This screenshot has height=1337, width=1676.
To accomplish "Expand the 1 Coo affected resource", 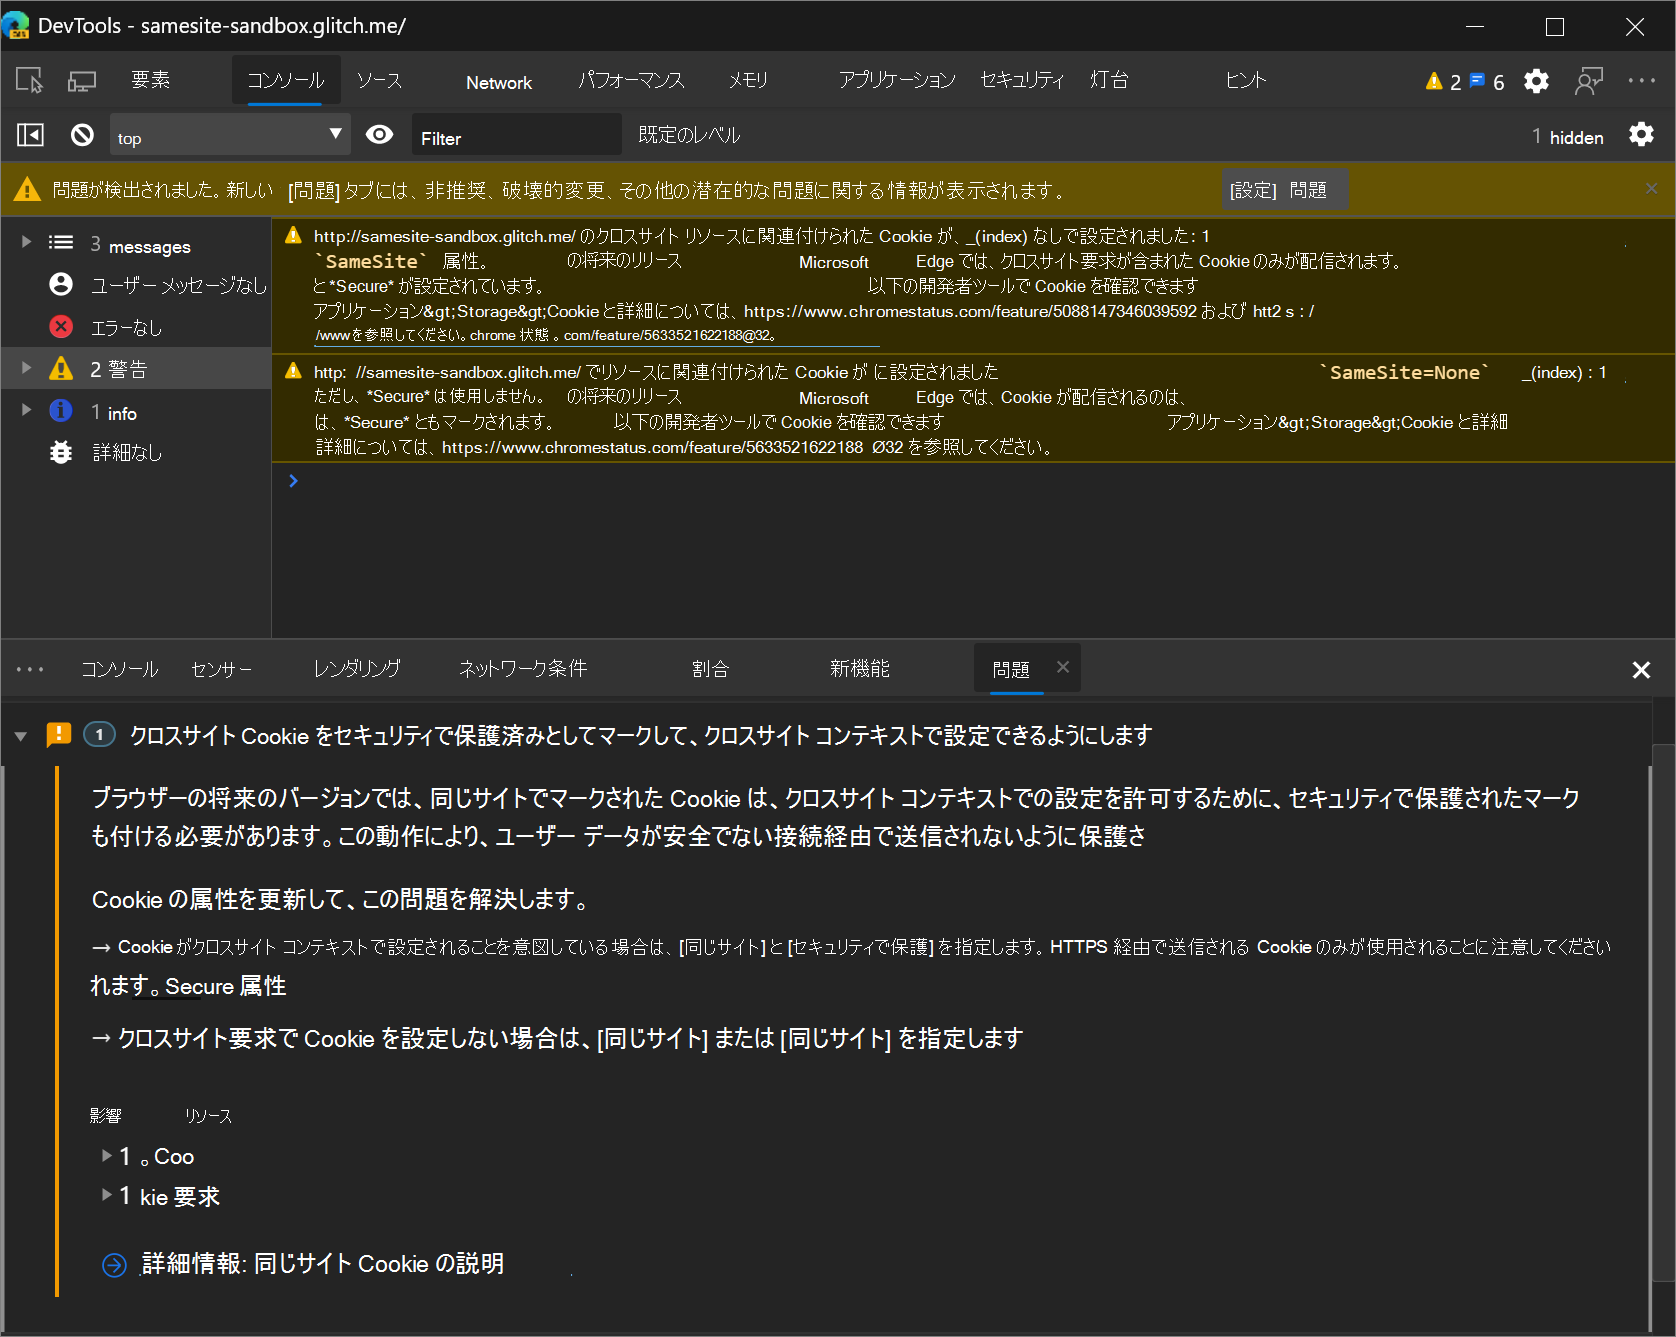I will (x=107, y=1156).
